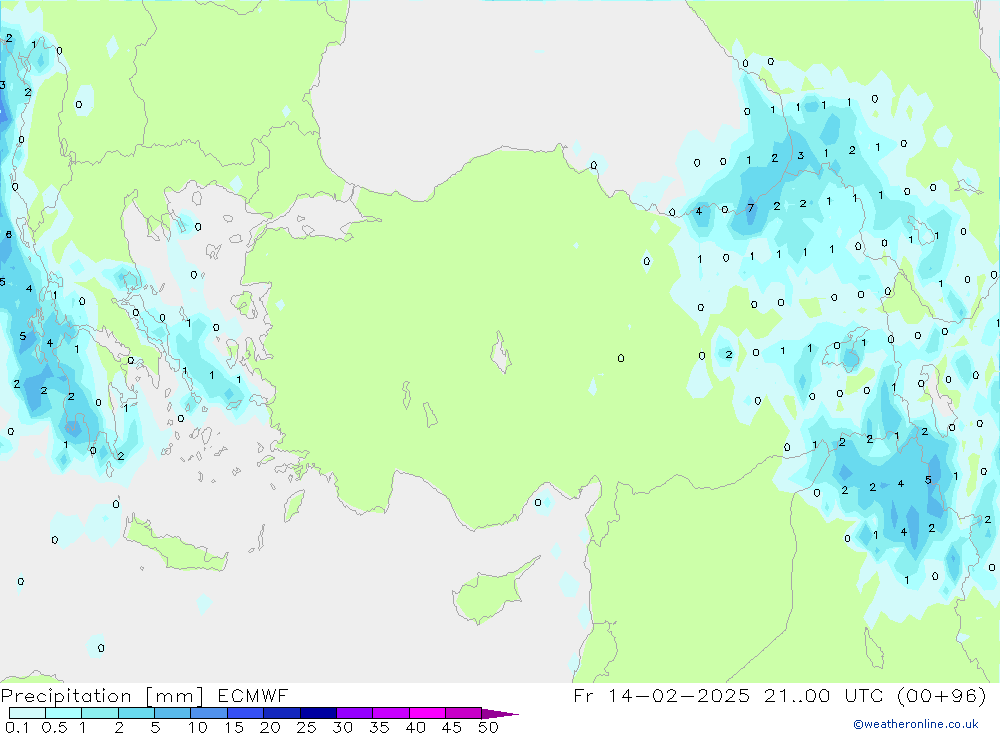Click the weatheronline.co.uk link

tap(916, 724)
